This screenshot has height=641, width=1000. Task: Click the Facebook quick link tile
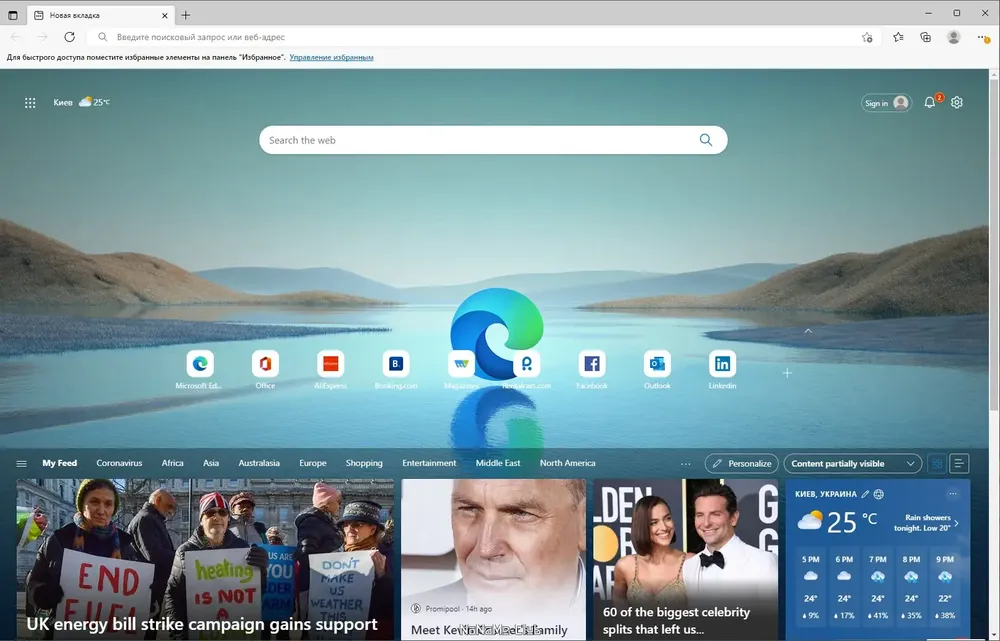592,364
